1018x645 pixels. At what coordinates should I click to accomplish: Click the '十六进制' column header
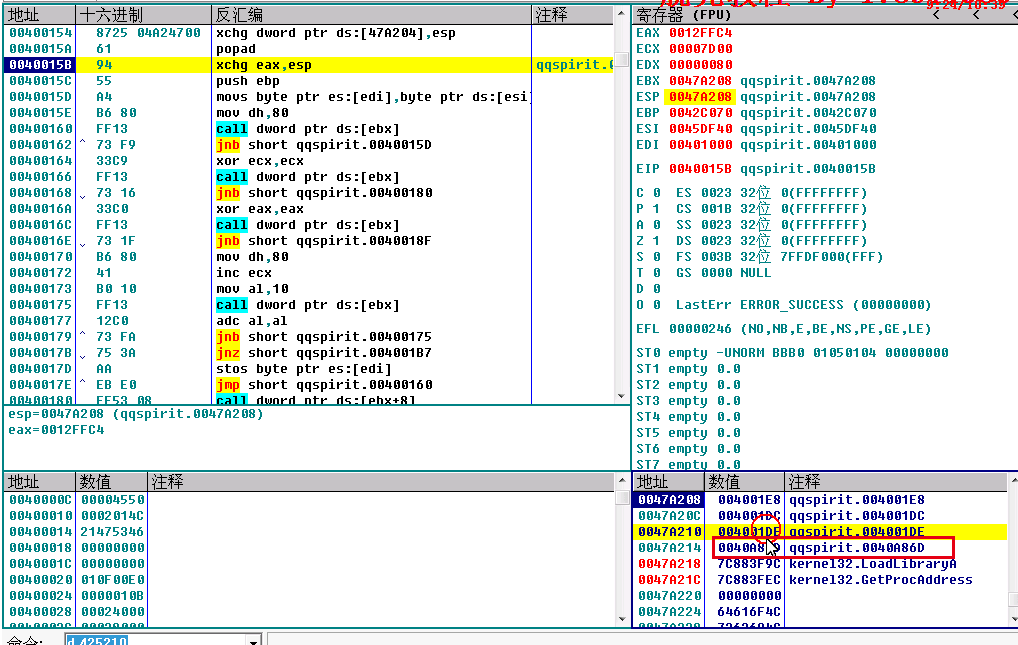[x=143, y=14]
